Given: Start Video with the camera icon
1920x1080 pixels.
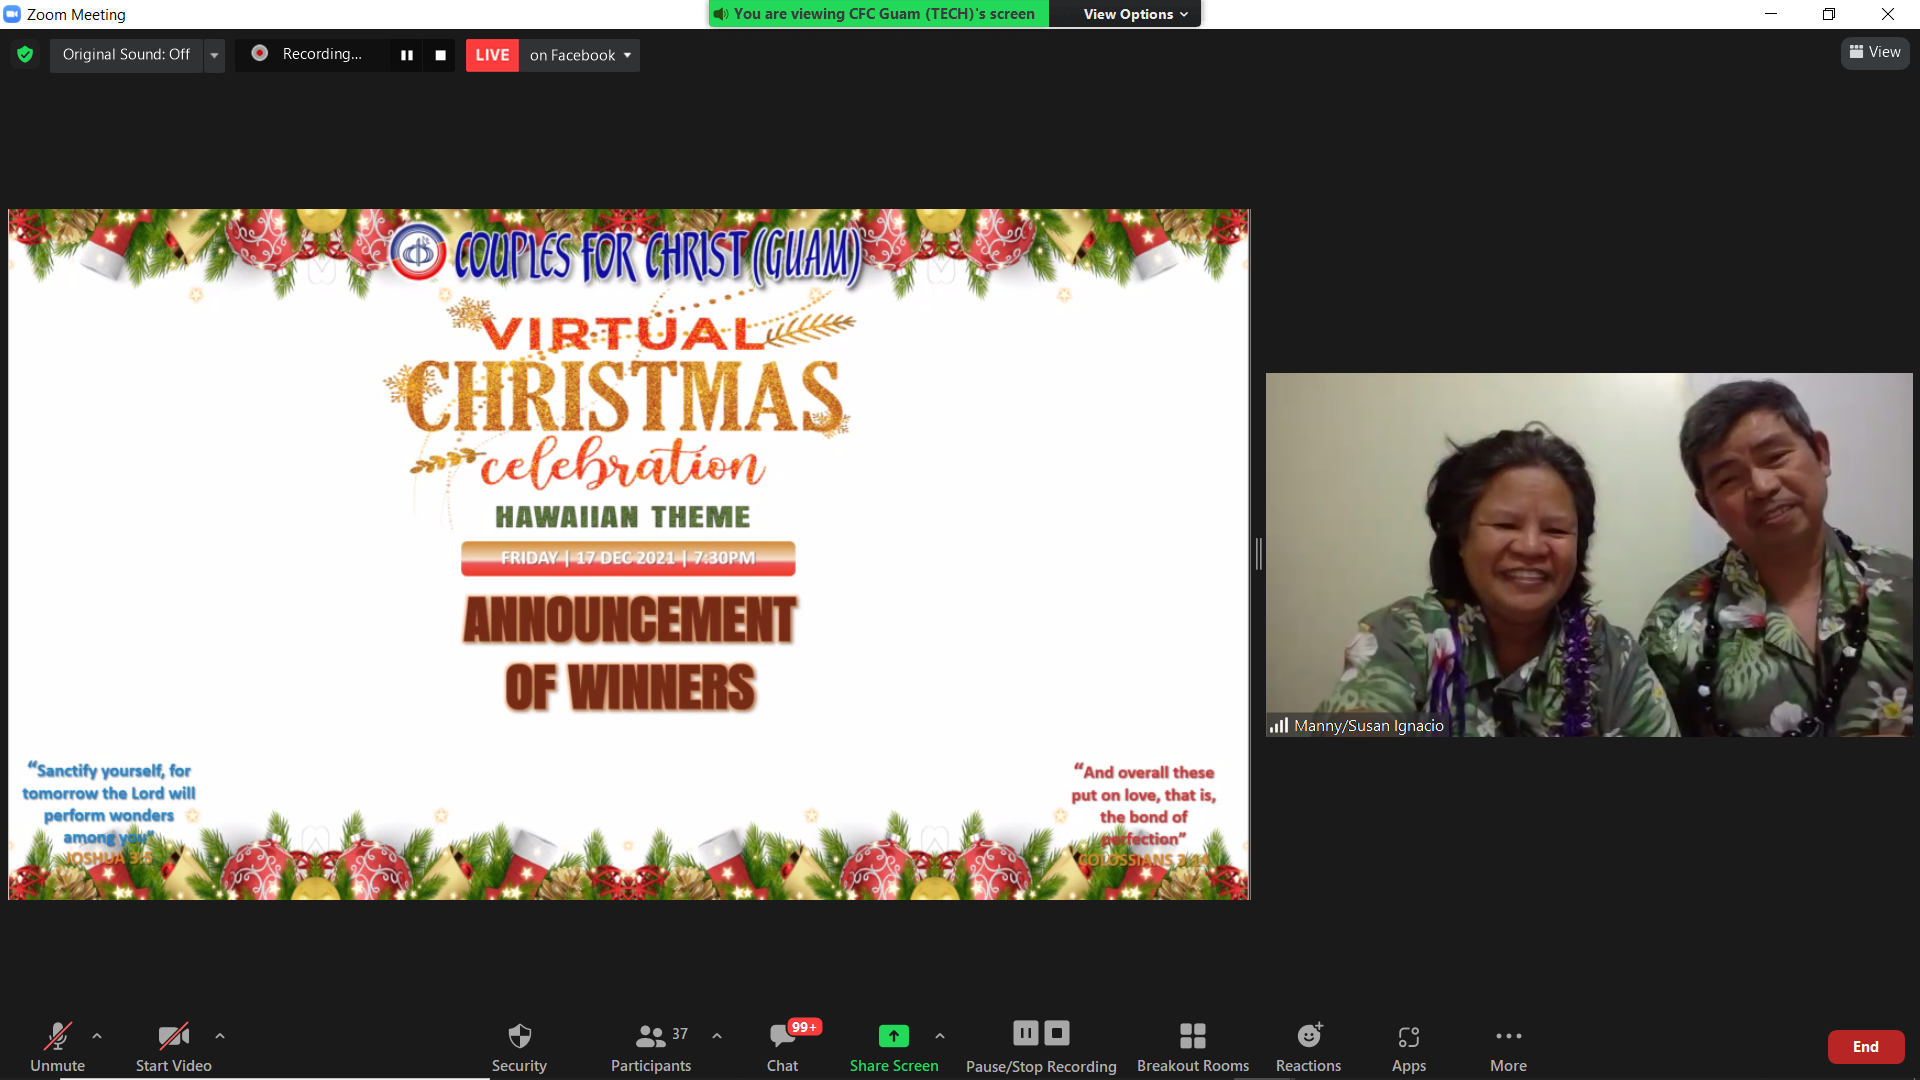Looking at the screenshot, I should (x=173, y=1047).
